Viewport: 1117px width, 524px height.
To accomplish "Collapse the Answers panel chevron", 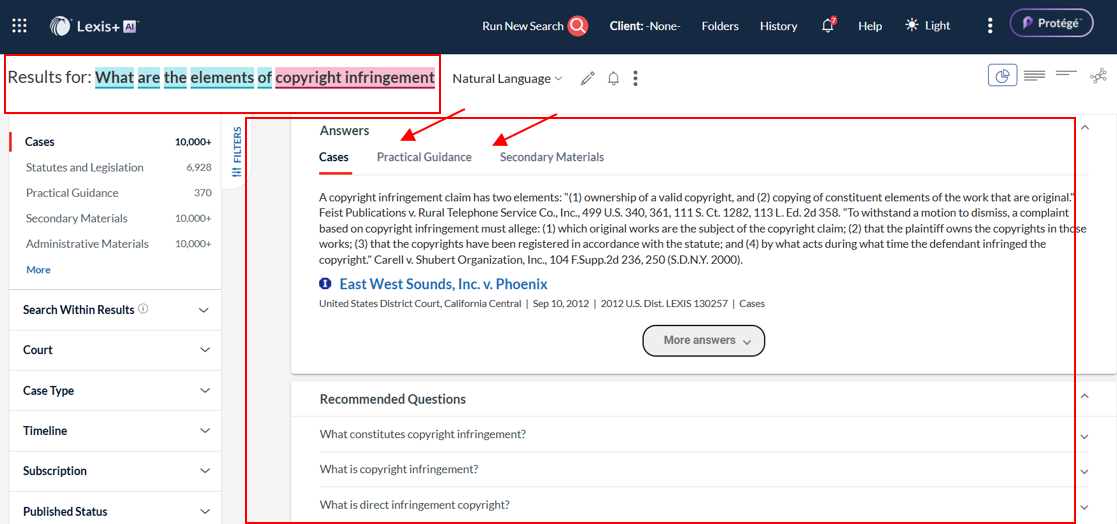I will 1084,127.
